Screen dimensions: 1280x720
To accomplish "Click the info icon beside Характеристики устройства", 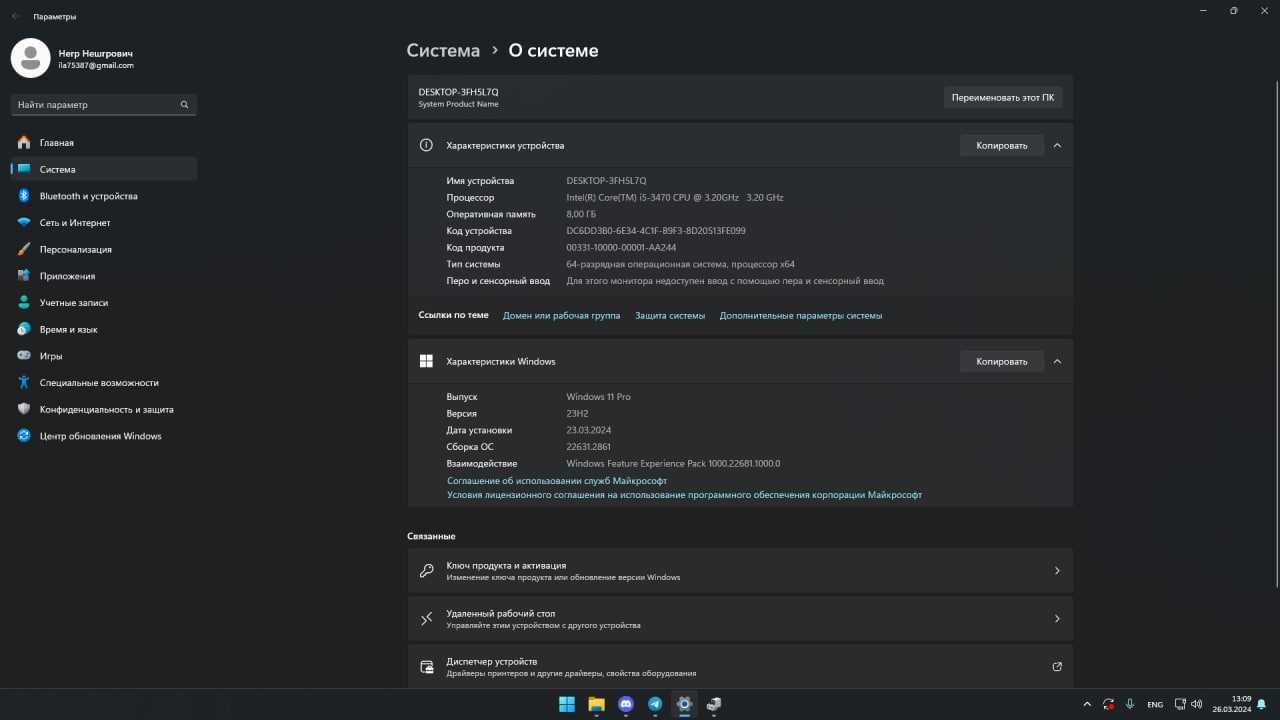I will pos(426,145).
